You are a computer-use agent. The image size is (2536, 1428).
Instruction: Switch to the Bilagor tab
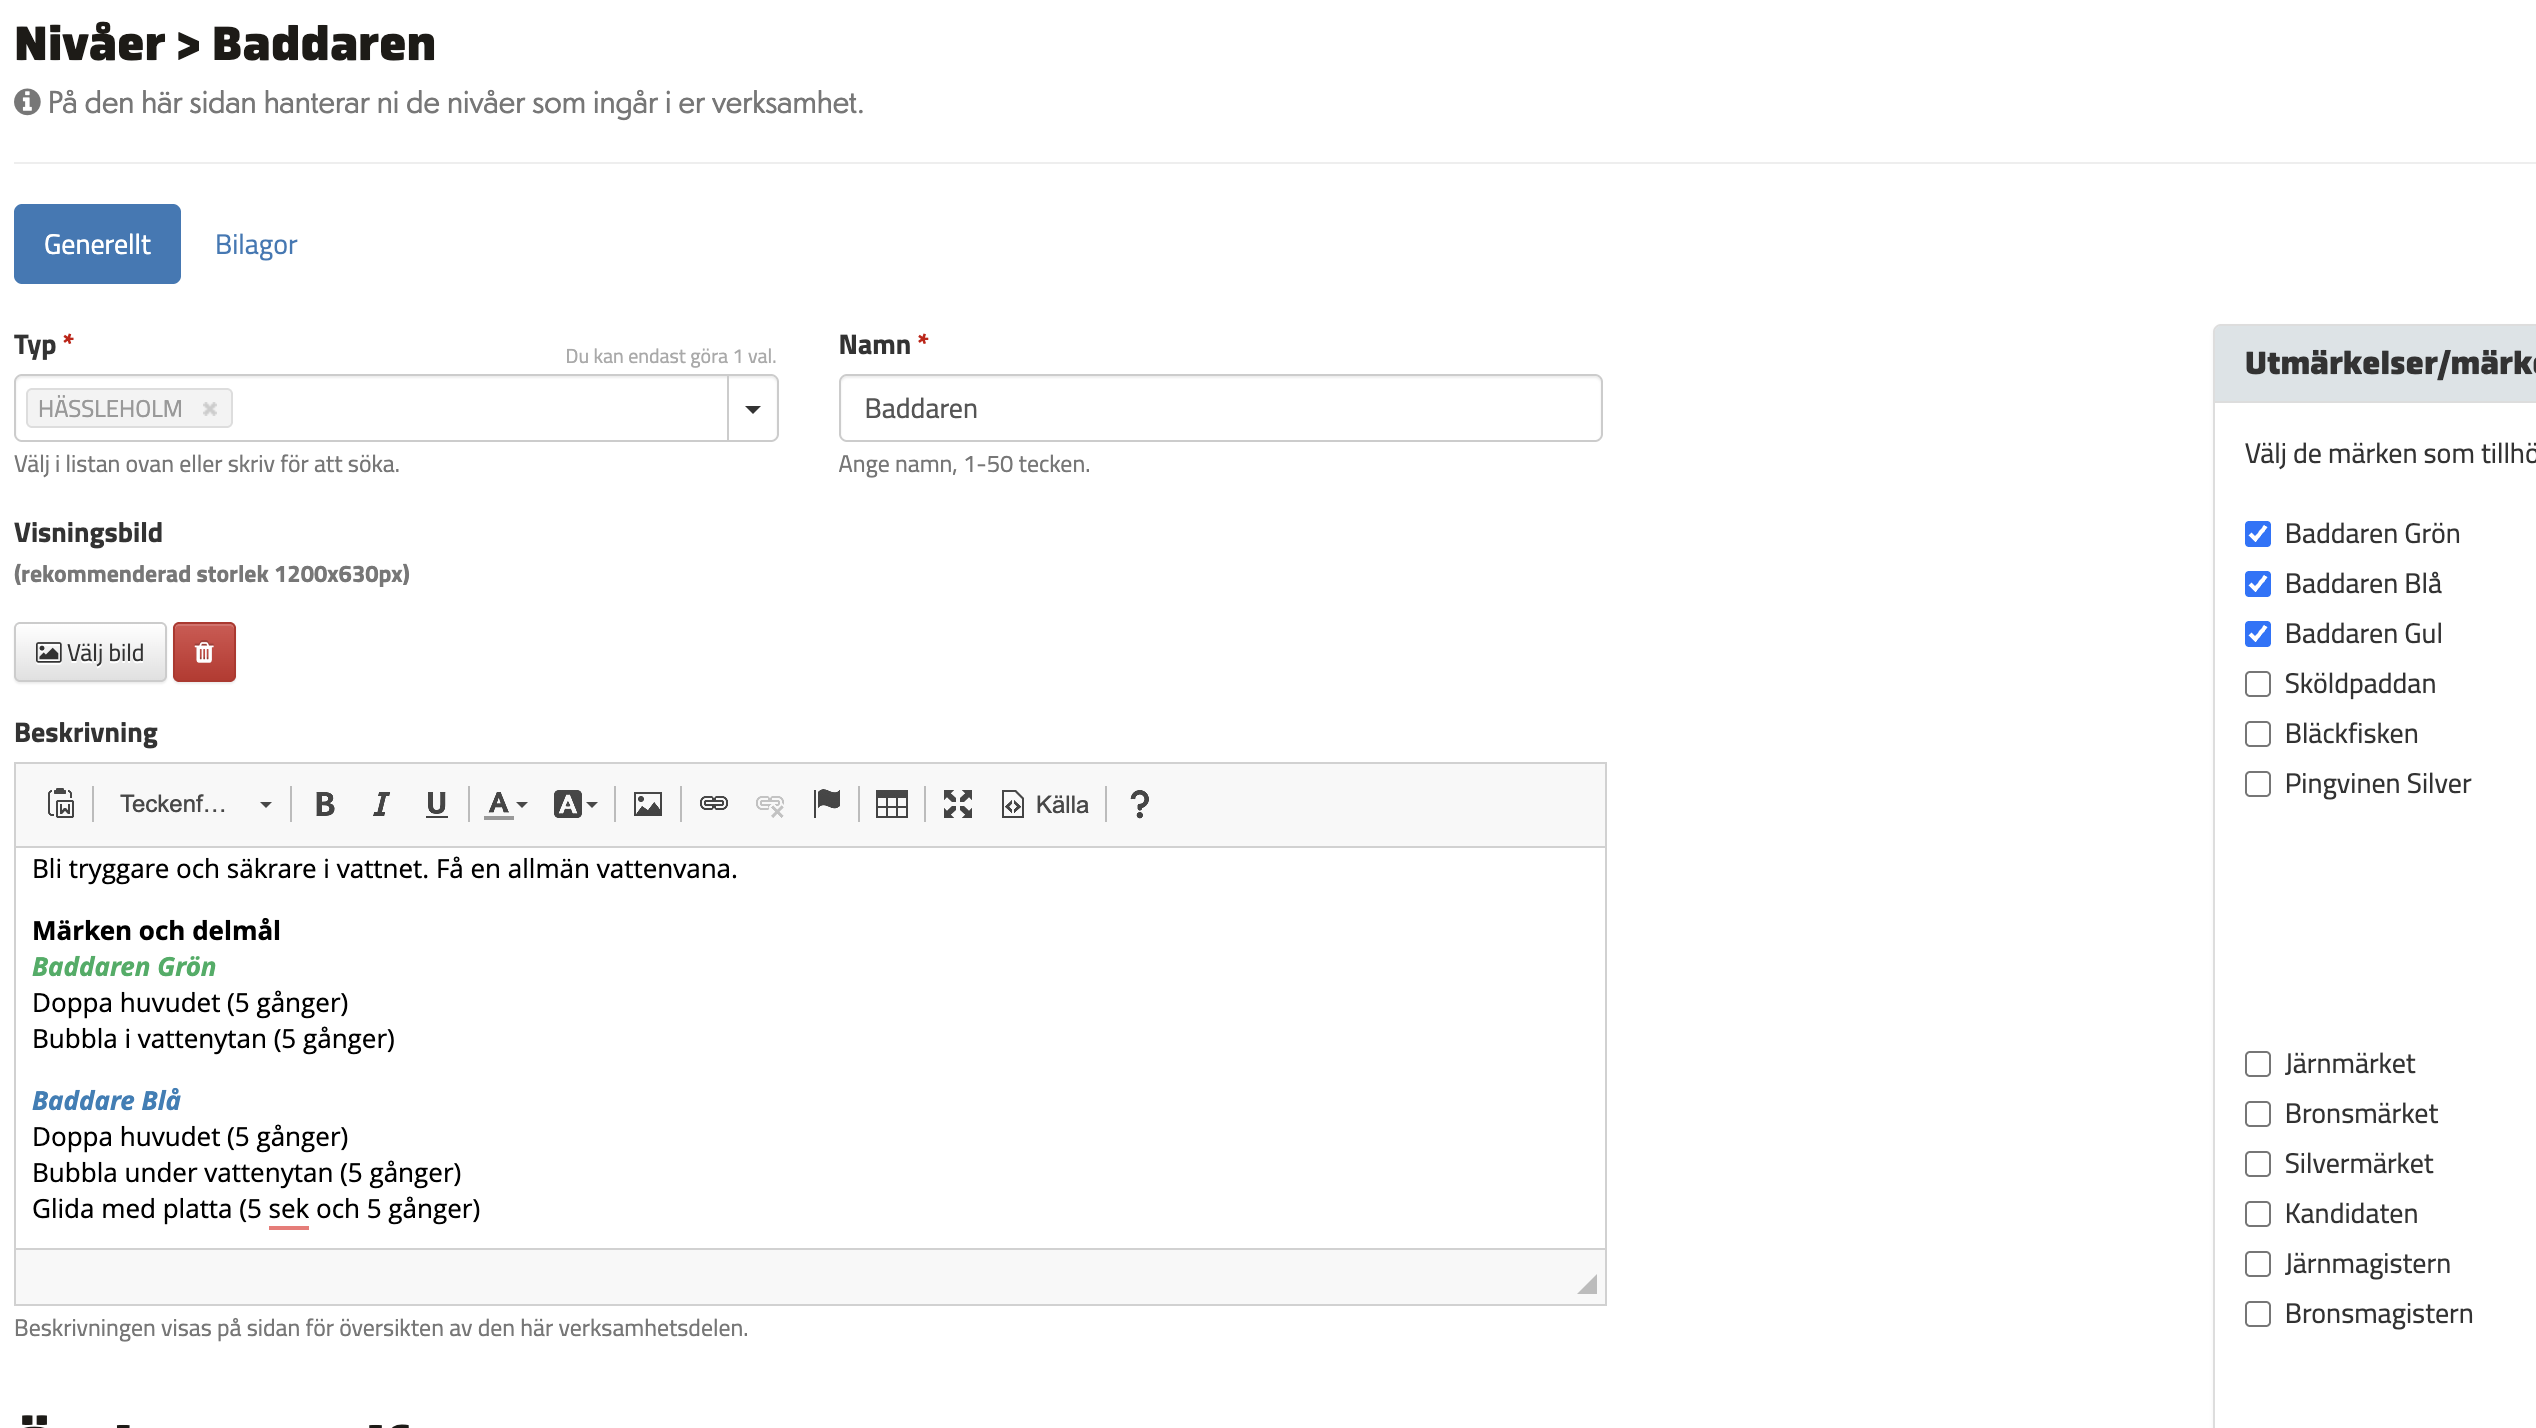coord(256,245)
